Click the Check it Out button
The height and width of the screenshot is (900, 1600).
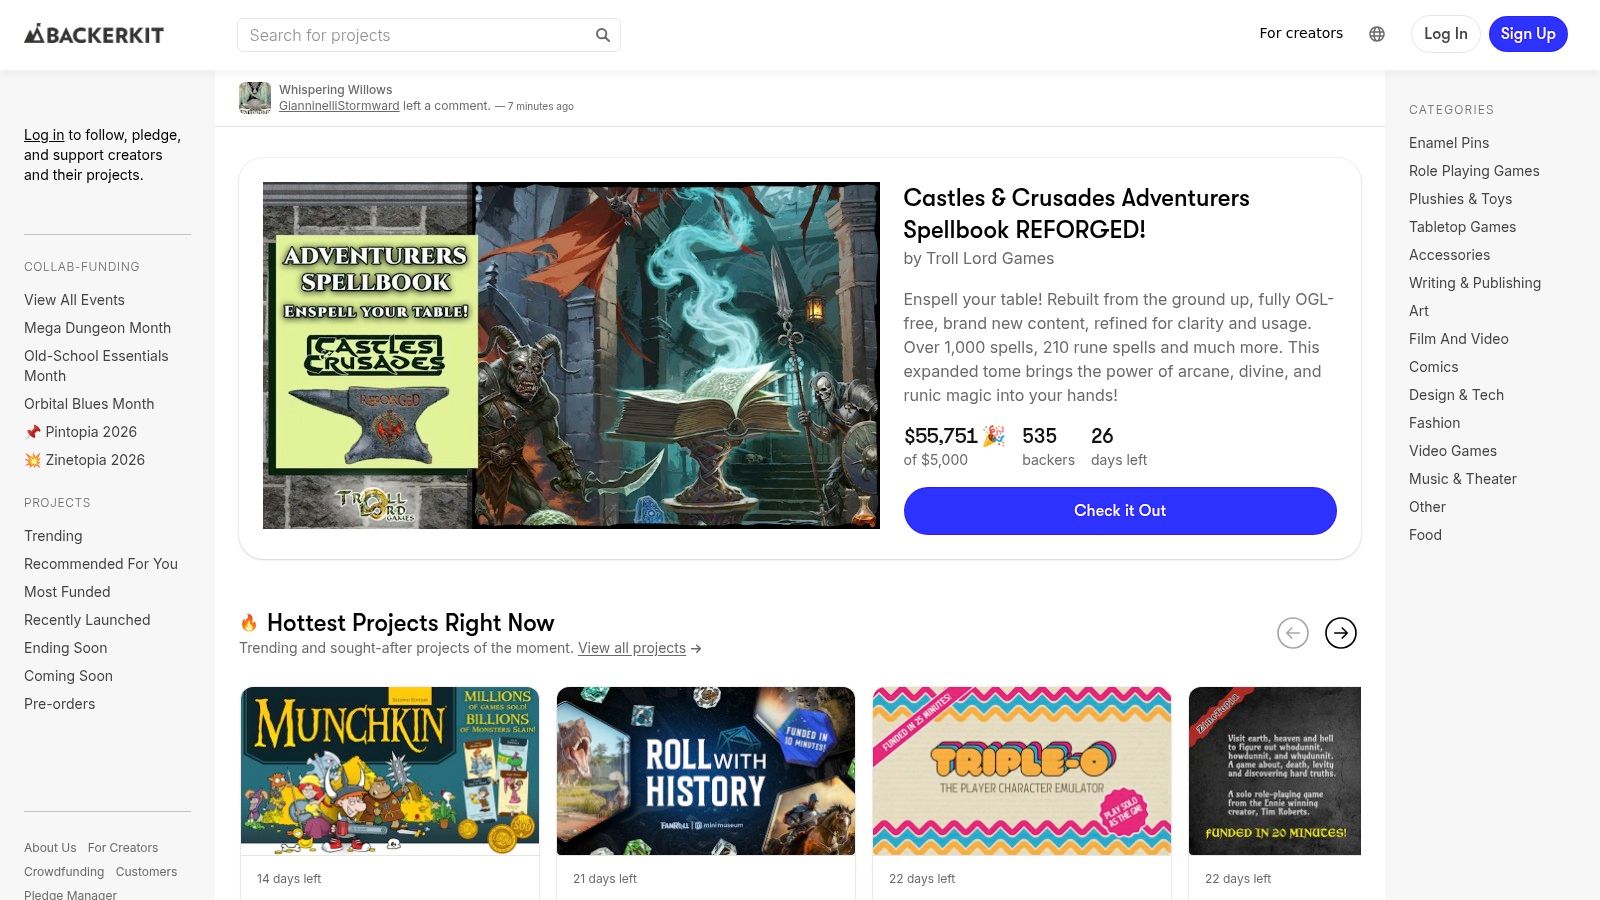(x=1120, y=511)
